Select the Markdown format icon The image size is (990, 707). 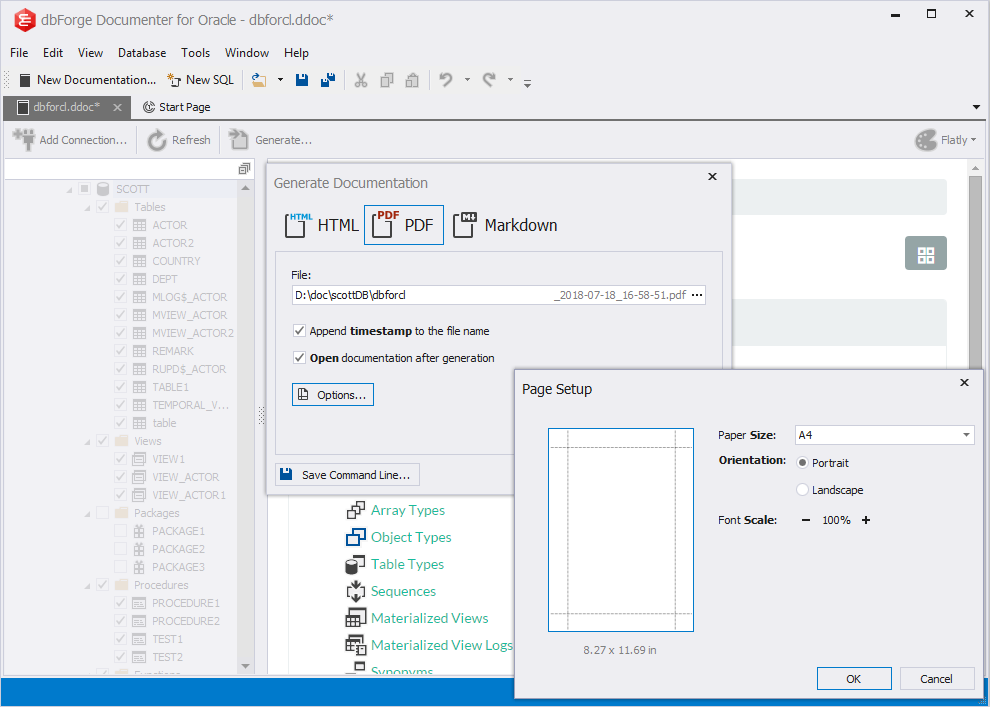click(x=465, y=225)
